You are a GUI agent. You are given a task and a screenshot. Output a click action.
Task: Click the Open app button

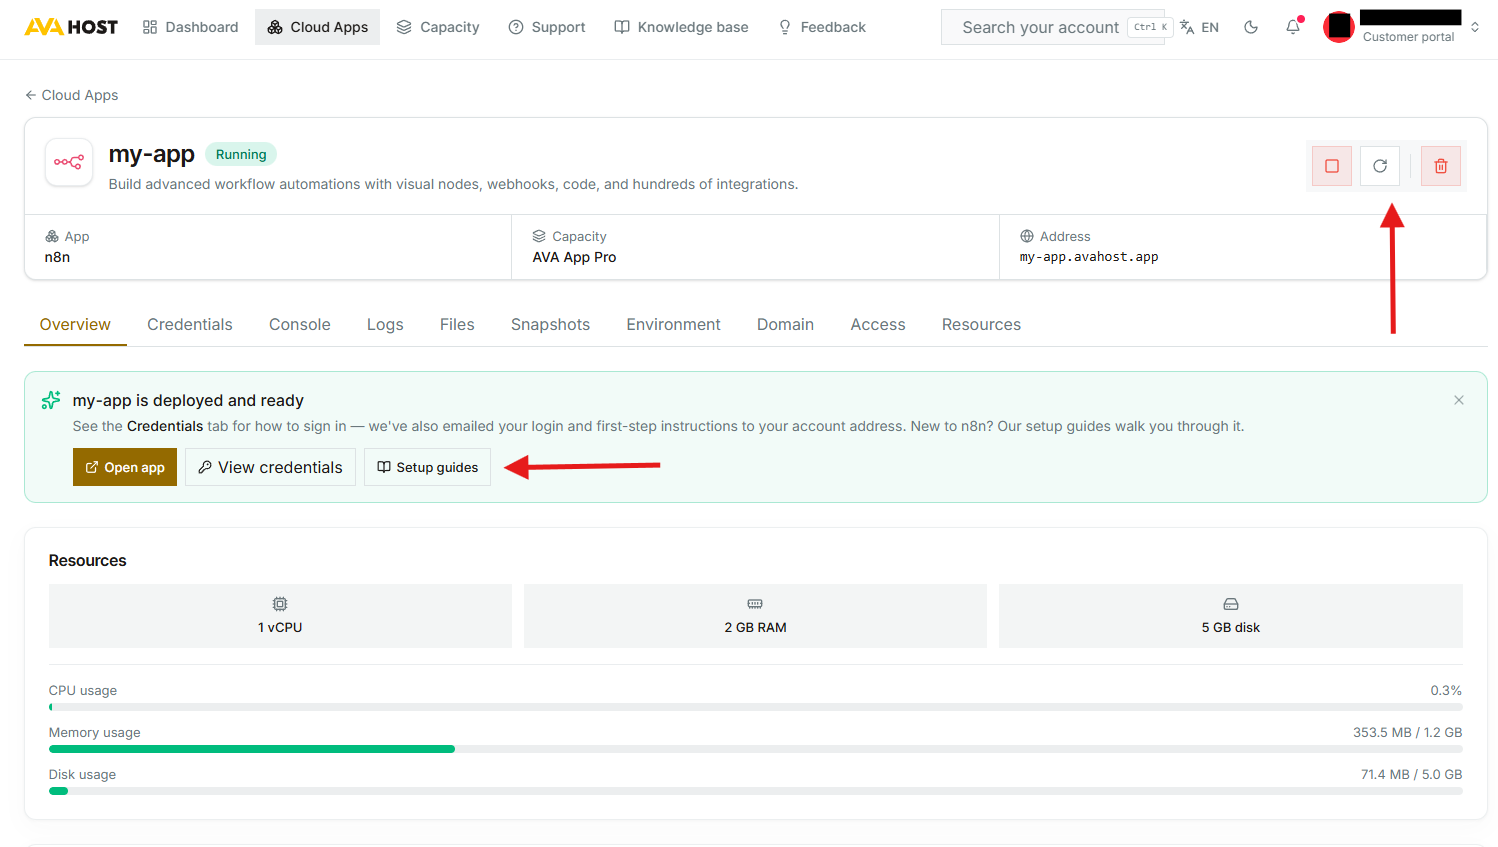coord(125,467)
